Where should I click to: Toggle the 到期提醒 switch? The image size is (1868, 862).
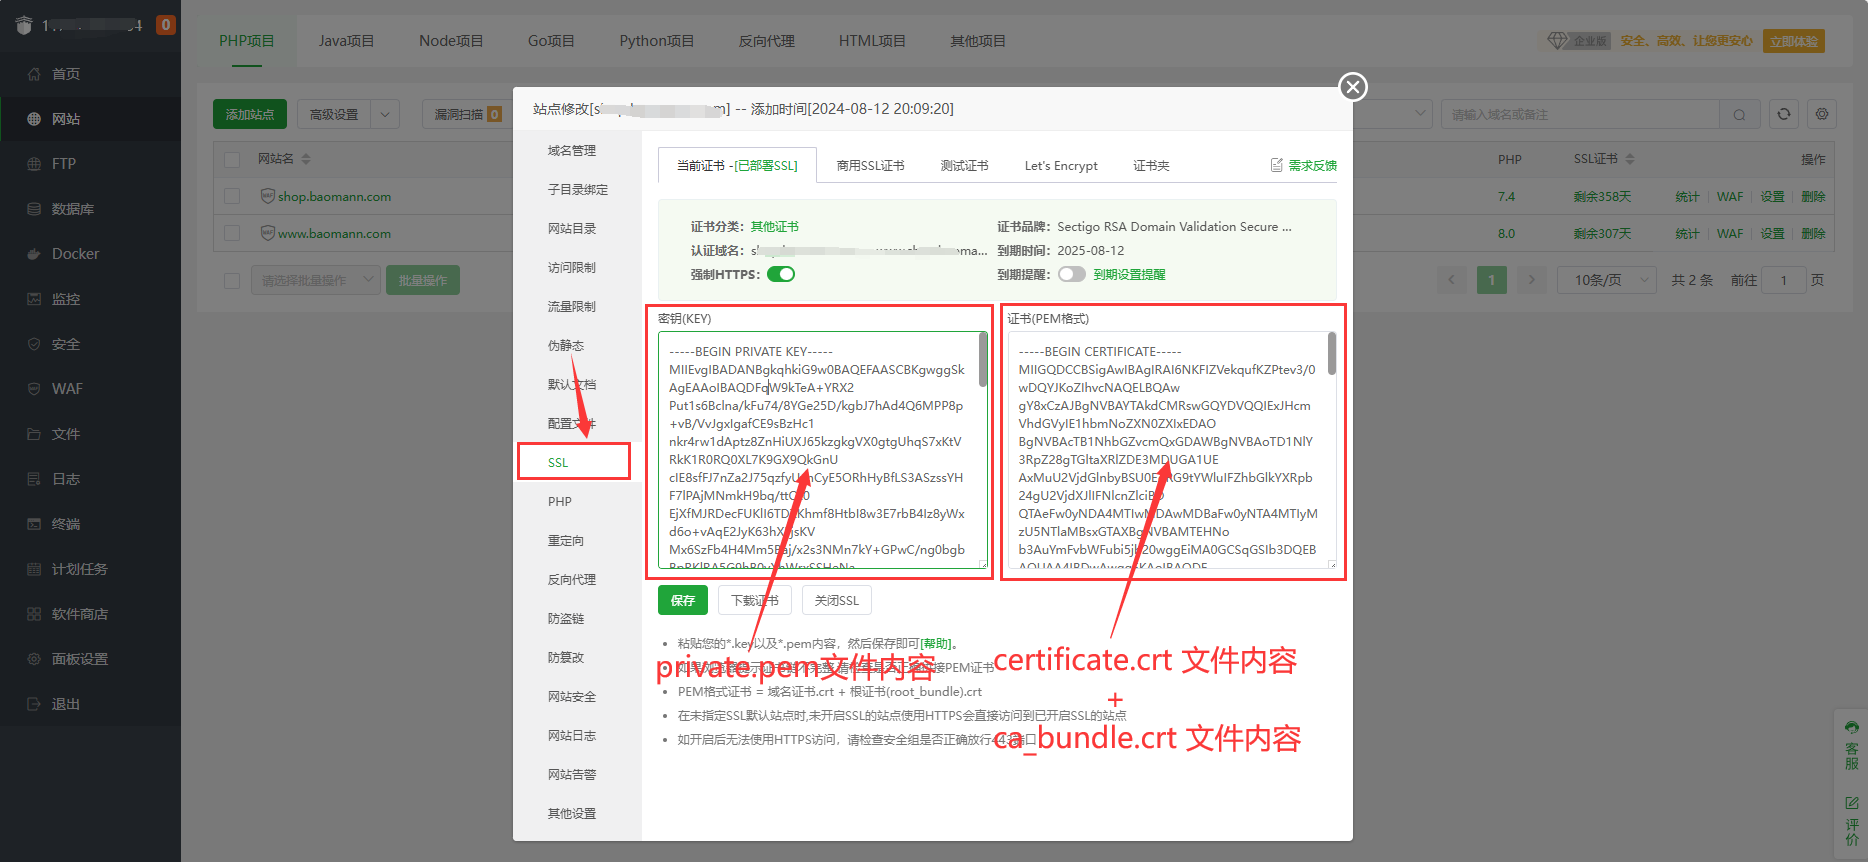click(x=1072, y=274)
